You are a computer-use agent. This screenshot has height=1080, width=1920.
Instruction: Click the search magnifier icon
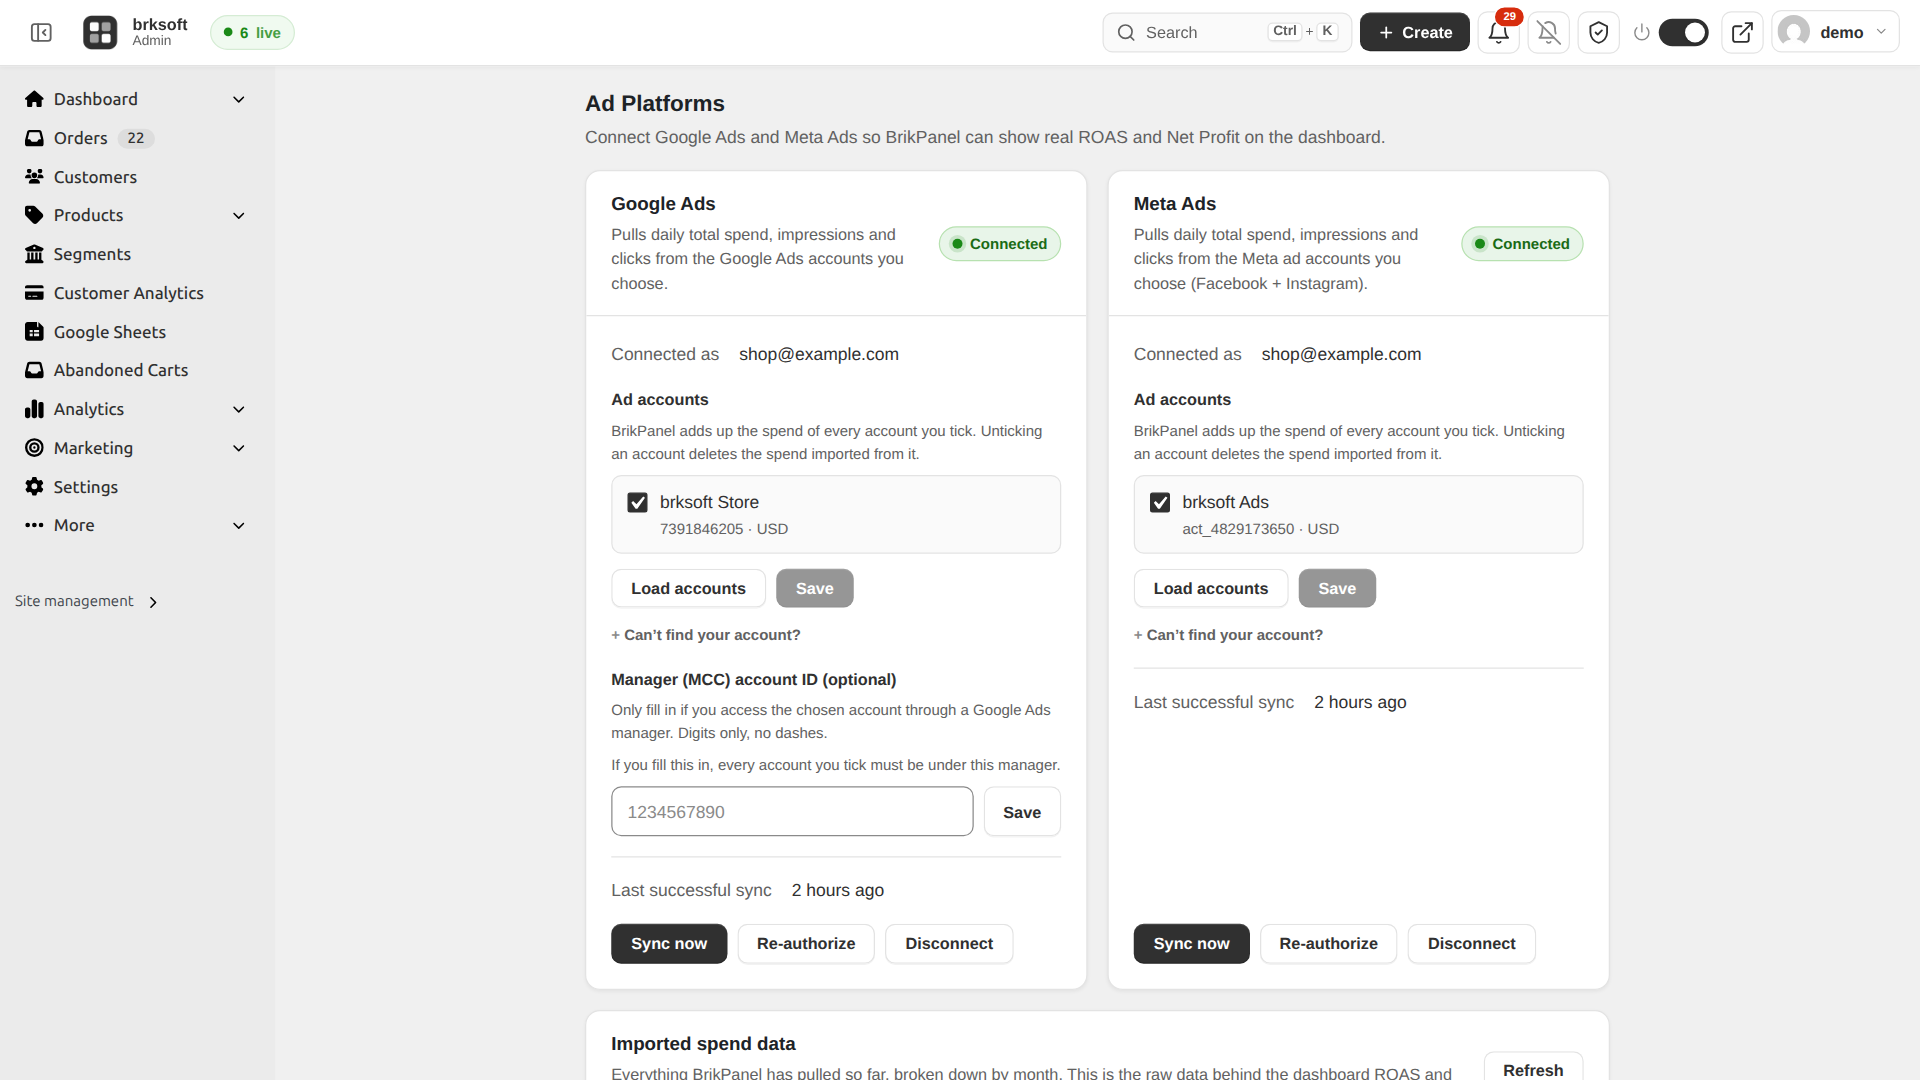coord(1126,33)
